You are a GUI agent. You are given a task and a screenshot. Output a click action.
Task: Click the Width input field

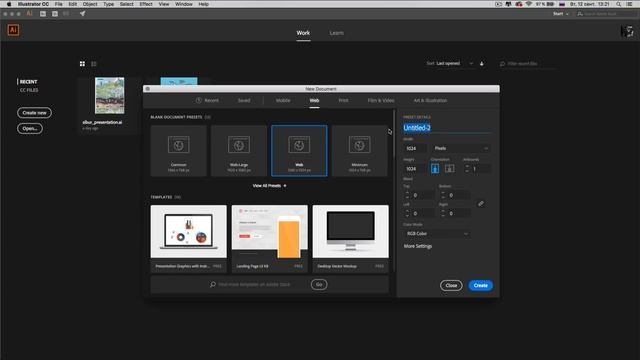415,148
